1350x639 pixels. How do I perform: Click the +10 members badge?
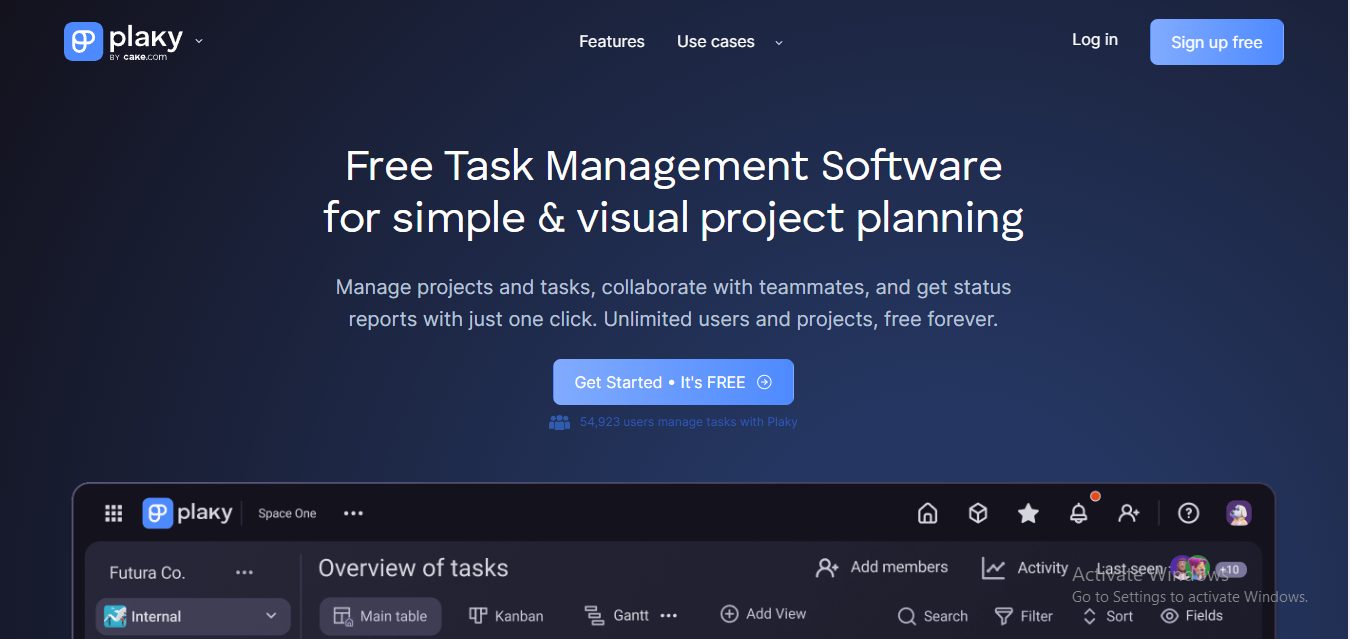tap(1230, 570)
